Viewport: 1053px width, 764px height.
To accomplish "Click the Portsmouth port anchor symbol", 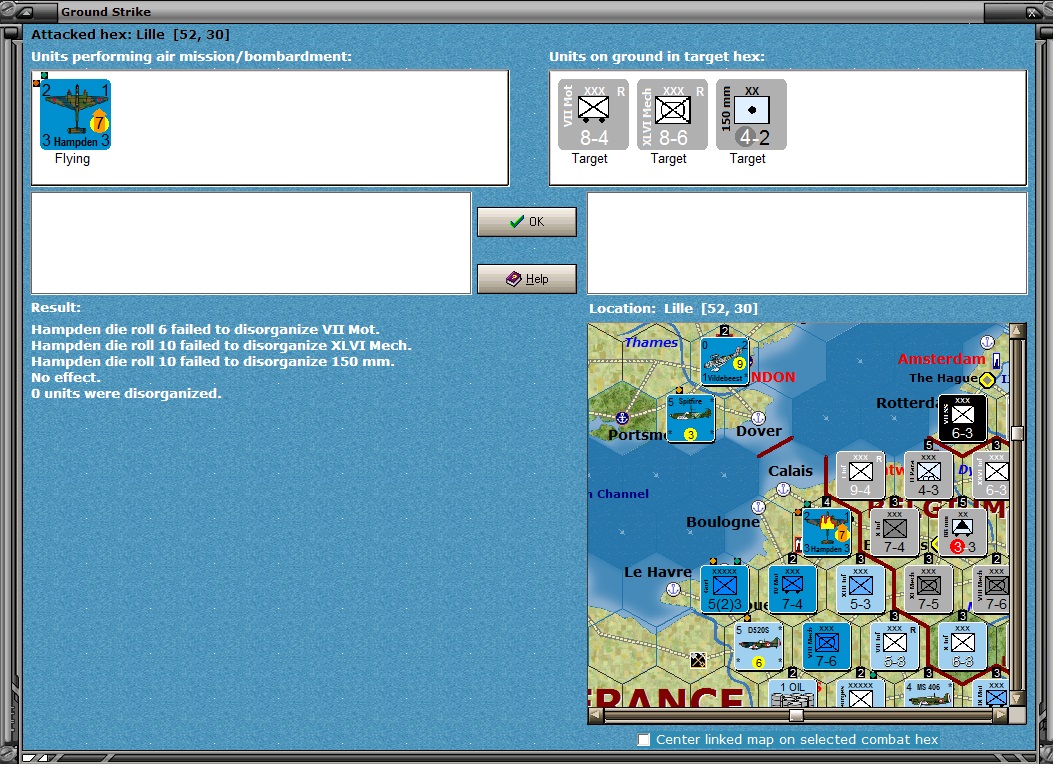I will pos(623,418).
